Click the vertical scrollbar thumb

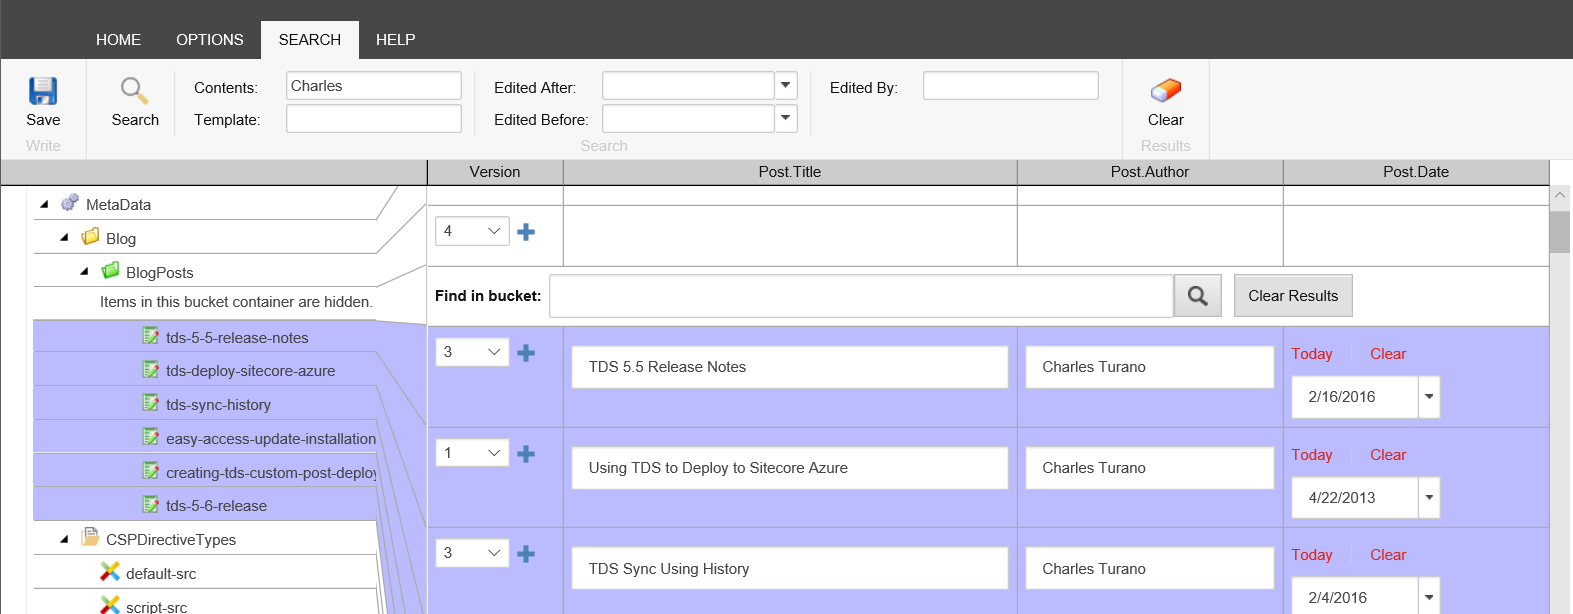pyautogui.click(x=1560, y=232)
